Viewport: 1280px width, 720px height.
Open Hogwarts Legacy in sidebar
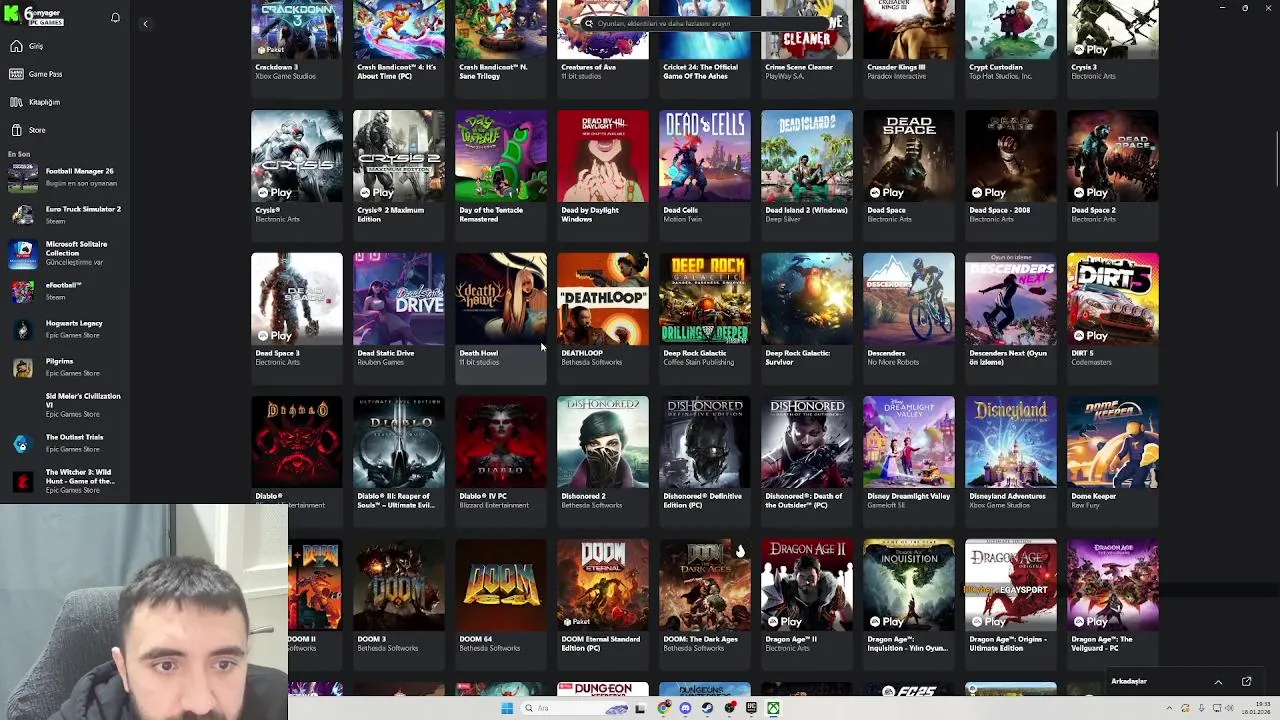(x=64, y=329)
